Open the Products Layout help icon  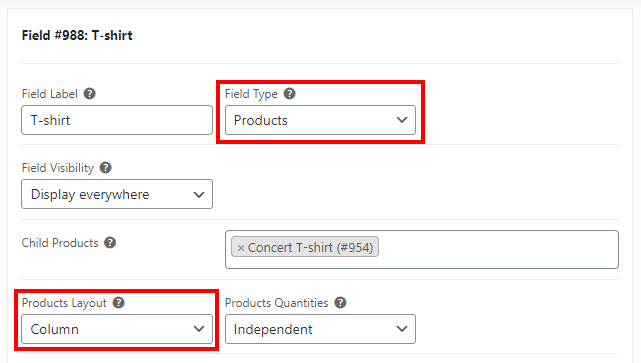[119, 302]
